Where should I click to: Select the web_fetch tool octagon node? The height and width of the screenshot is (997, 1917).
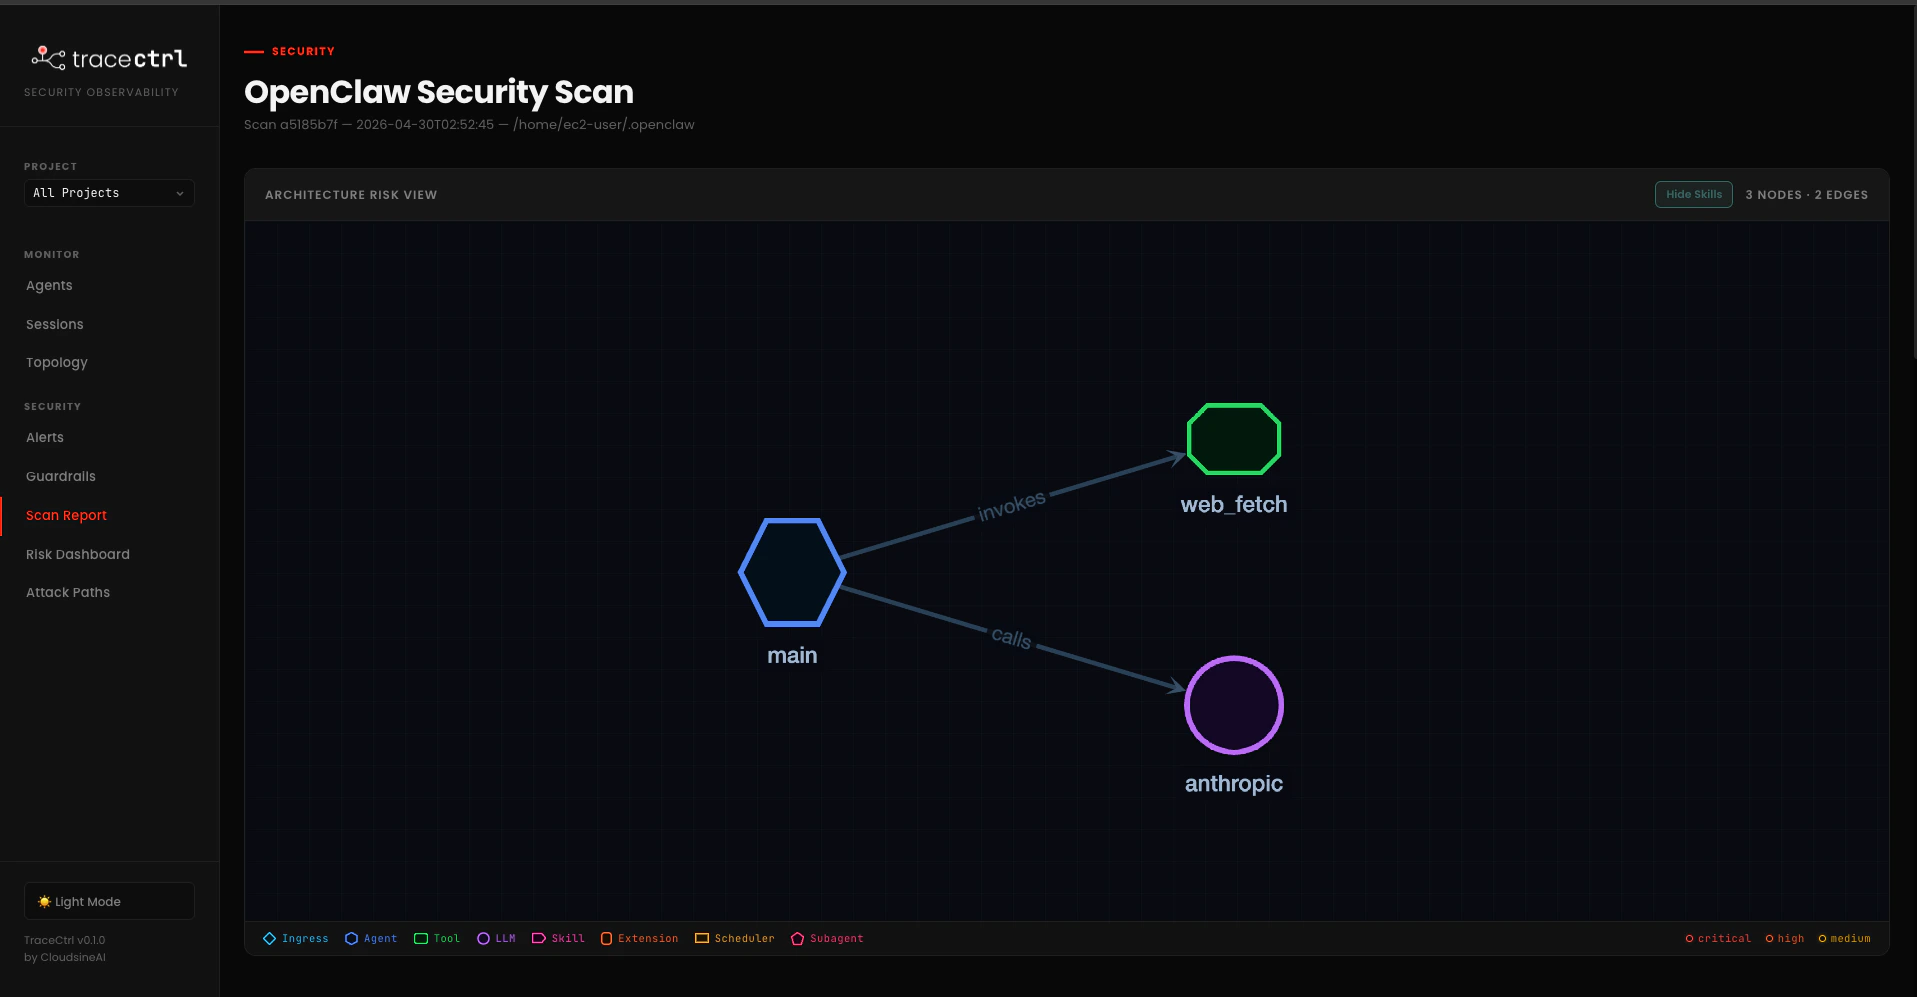(x=1234, y=439)
